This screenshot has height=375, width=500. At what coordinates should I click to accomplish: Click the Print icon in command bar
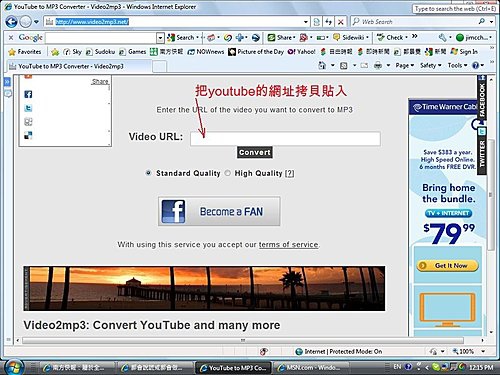(378, 66)
